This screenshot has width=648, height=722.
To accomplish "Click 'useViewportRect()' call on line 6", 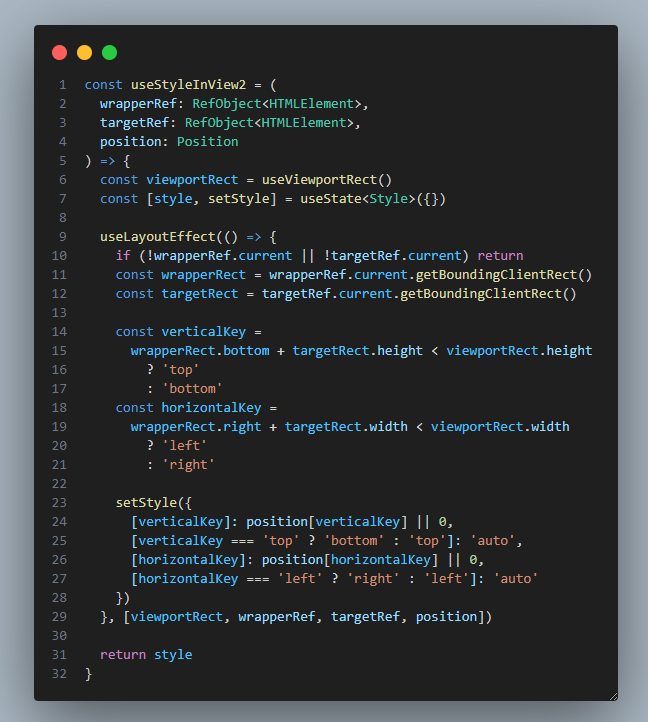I will pyautogui.click(x=327, y=180).
